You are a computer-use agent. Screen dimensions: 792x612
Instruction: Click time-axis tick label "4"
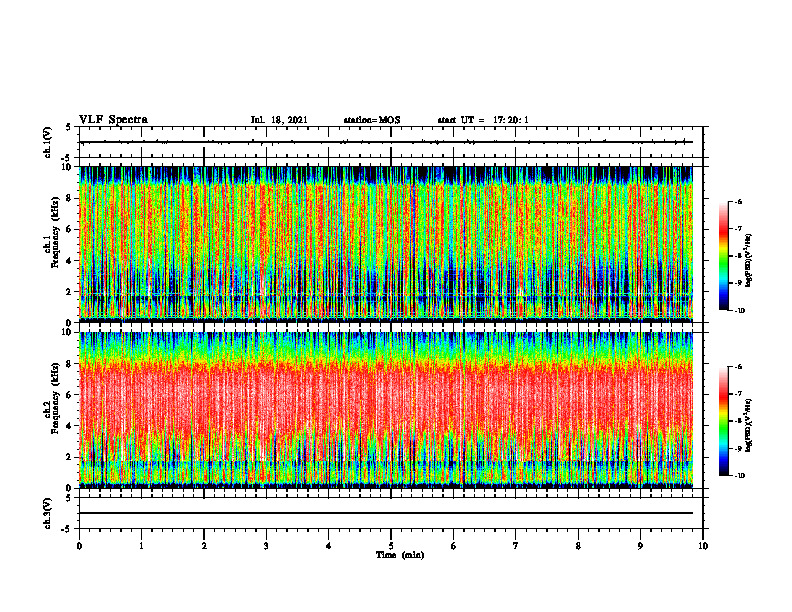pos(328,546)
